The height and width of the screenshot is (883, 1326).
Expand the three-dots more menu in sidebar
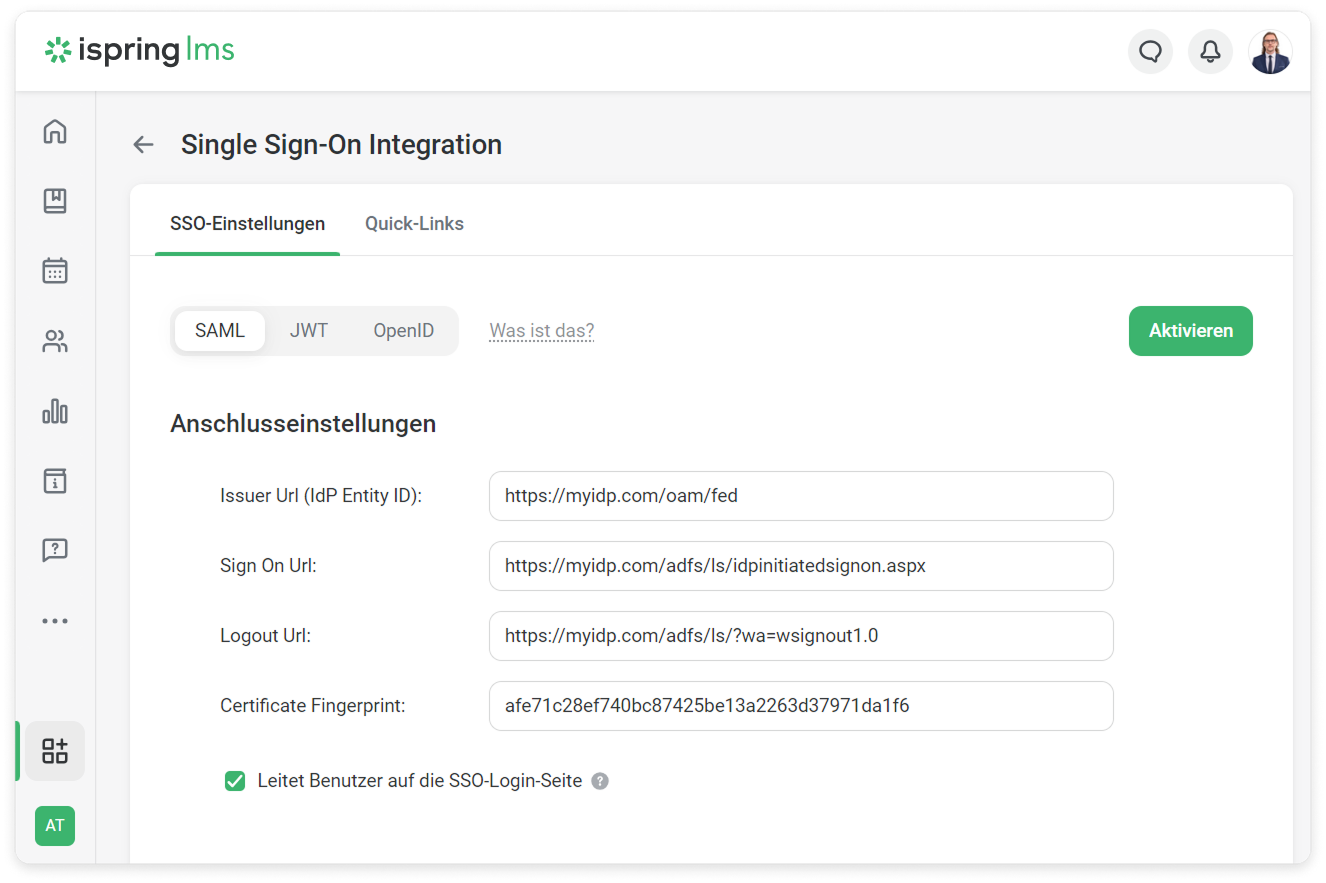[55, 621]
